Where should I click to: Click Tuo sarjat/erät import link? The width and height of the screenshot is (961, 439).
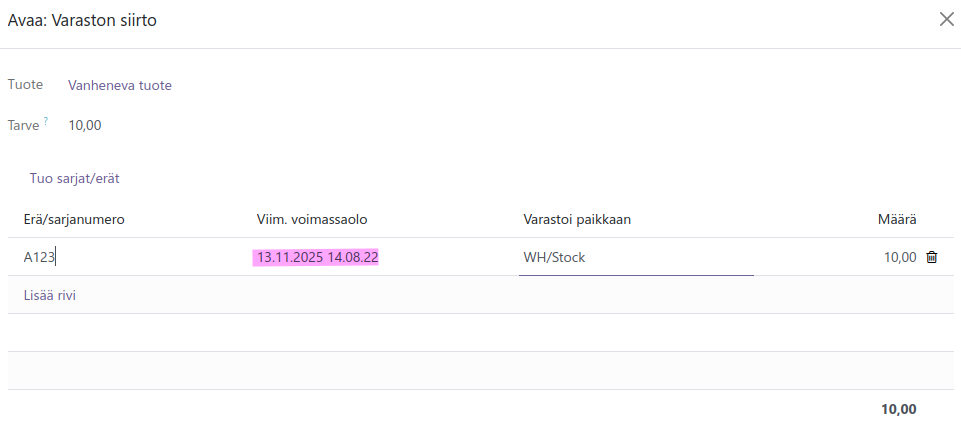[x=75, y=178]
